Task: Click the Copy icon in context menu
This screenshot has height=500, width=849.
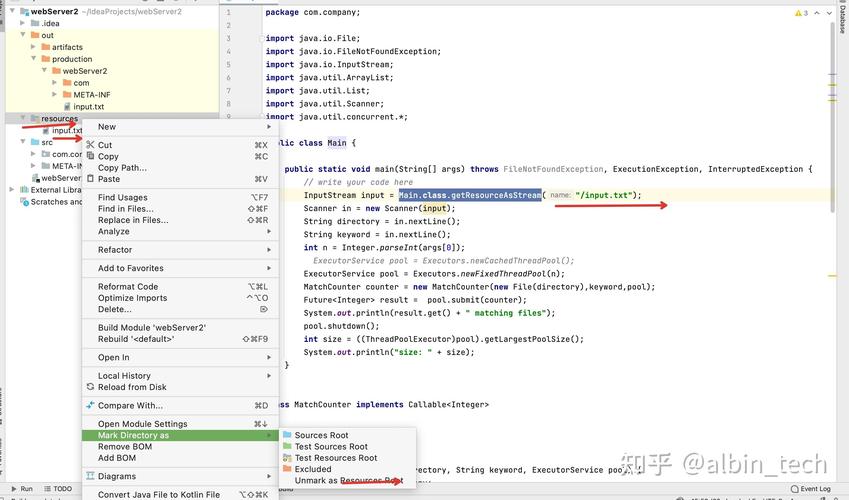Action: [x=90, y=155]
